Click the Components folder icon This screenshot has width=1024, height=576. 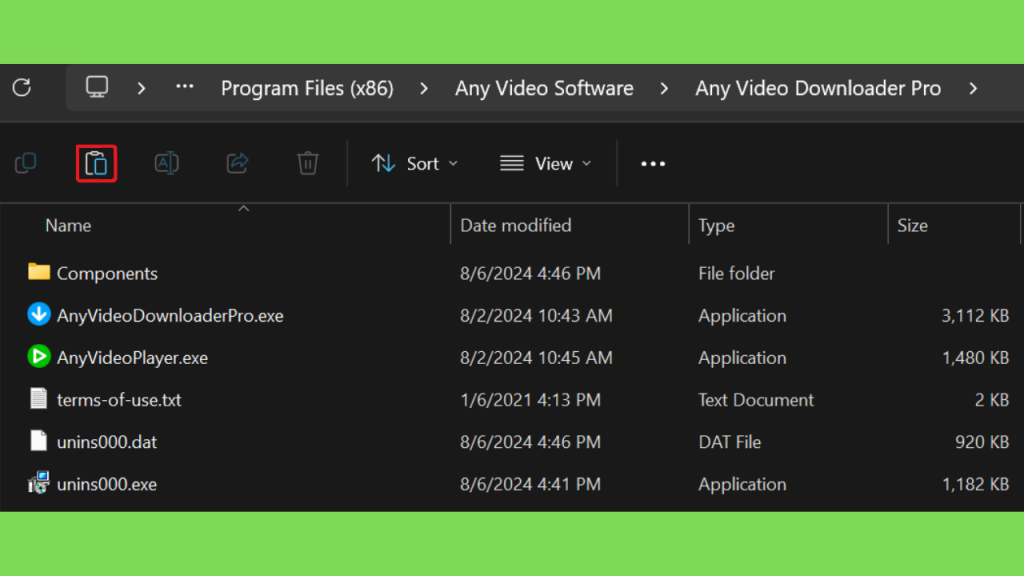click(39, 272)
